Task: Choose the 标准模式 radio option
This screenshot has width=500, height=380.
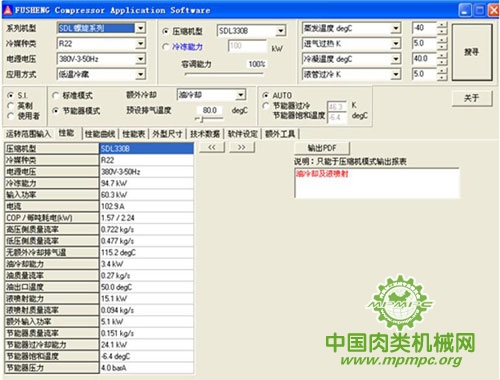Action: pyautogui.click(x=55, y=95)
